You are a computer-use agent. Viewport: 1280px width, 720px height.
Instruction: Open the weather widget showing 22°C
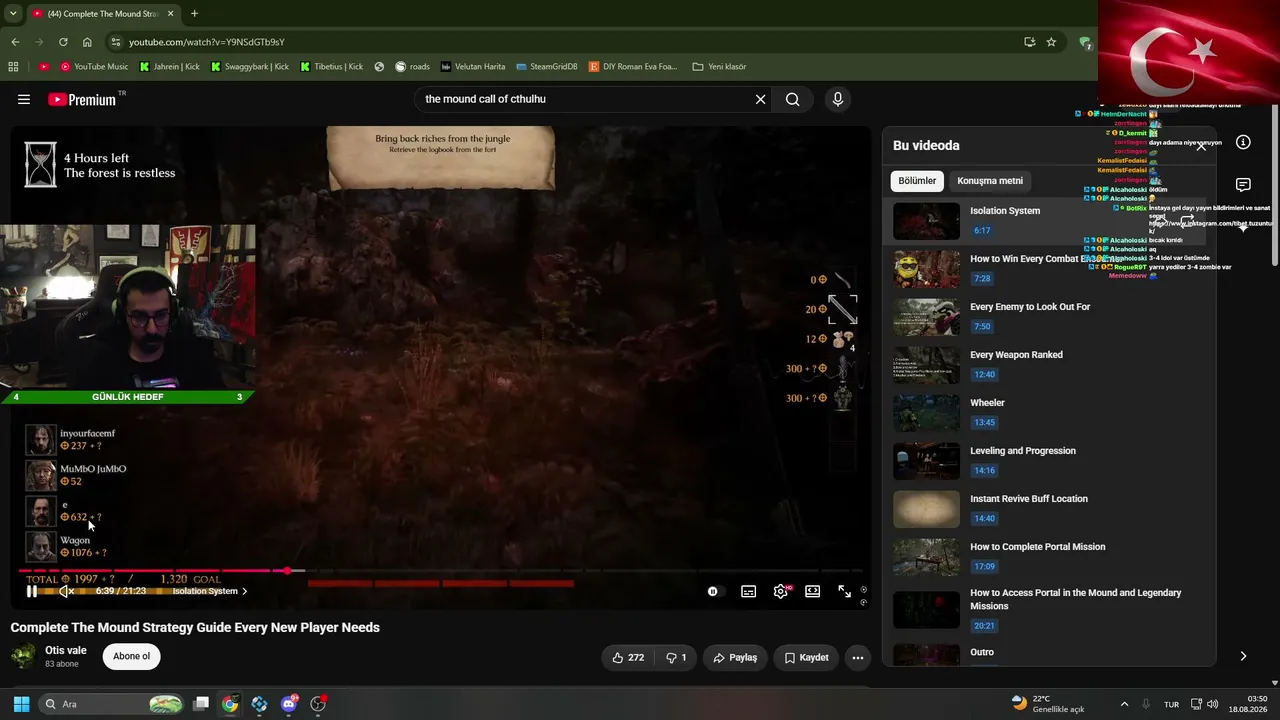coord(1048,704)
